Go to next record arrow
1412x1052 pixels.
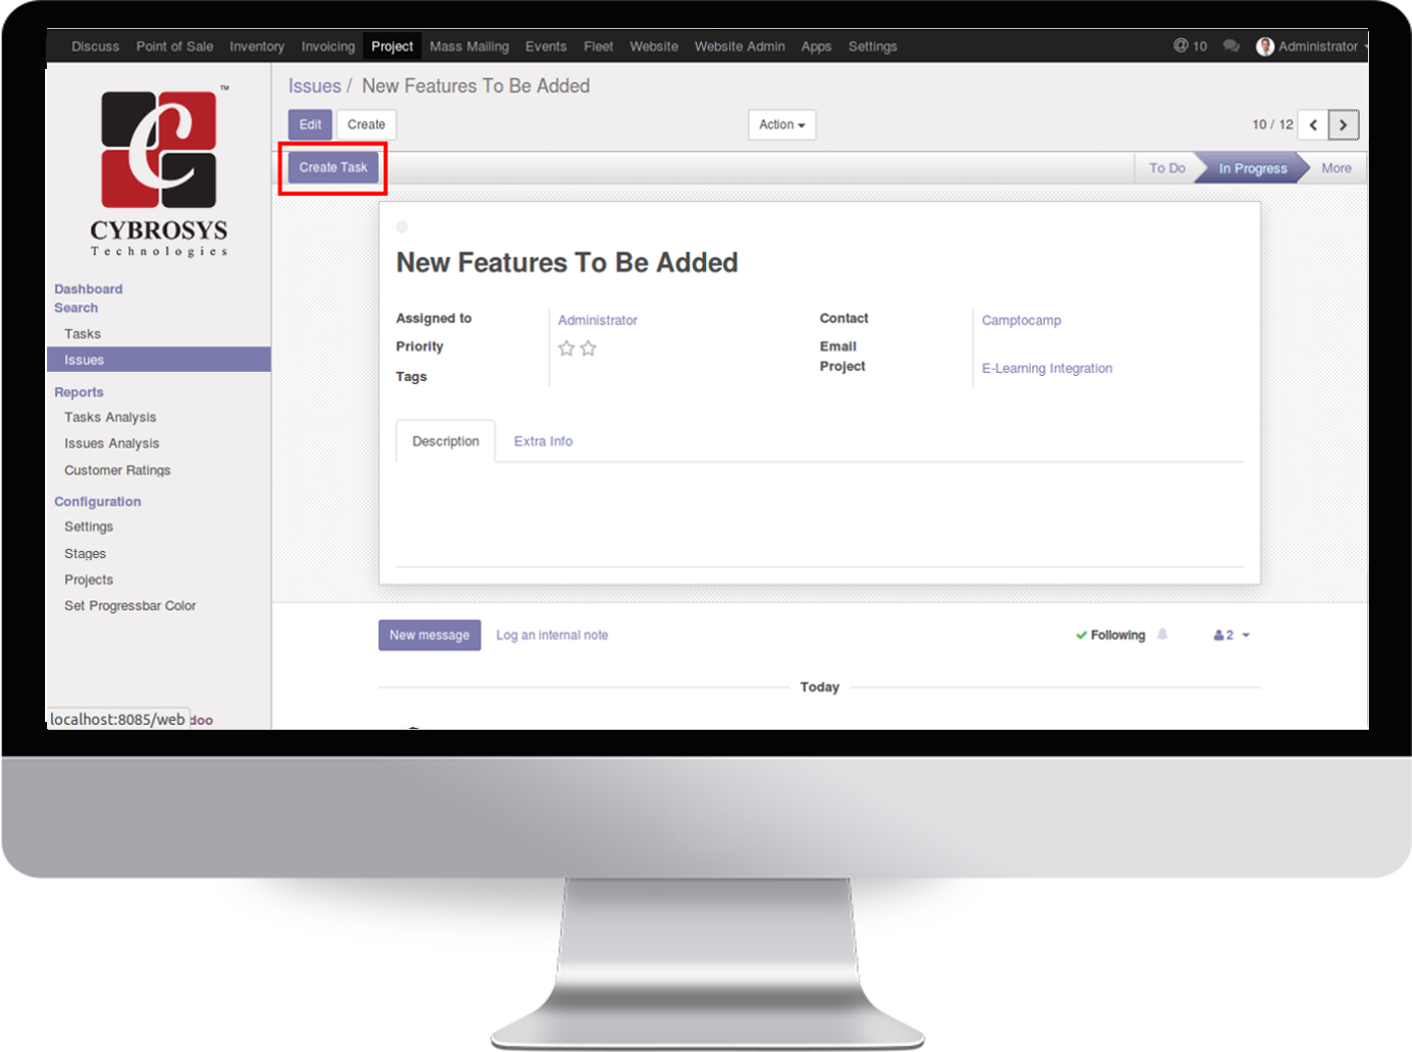1343,125
